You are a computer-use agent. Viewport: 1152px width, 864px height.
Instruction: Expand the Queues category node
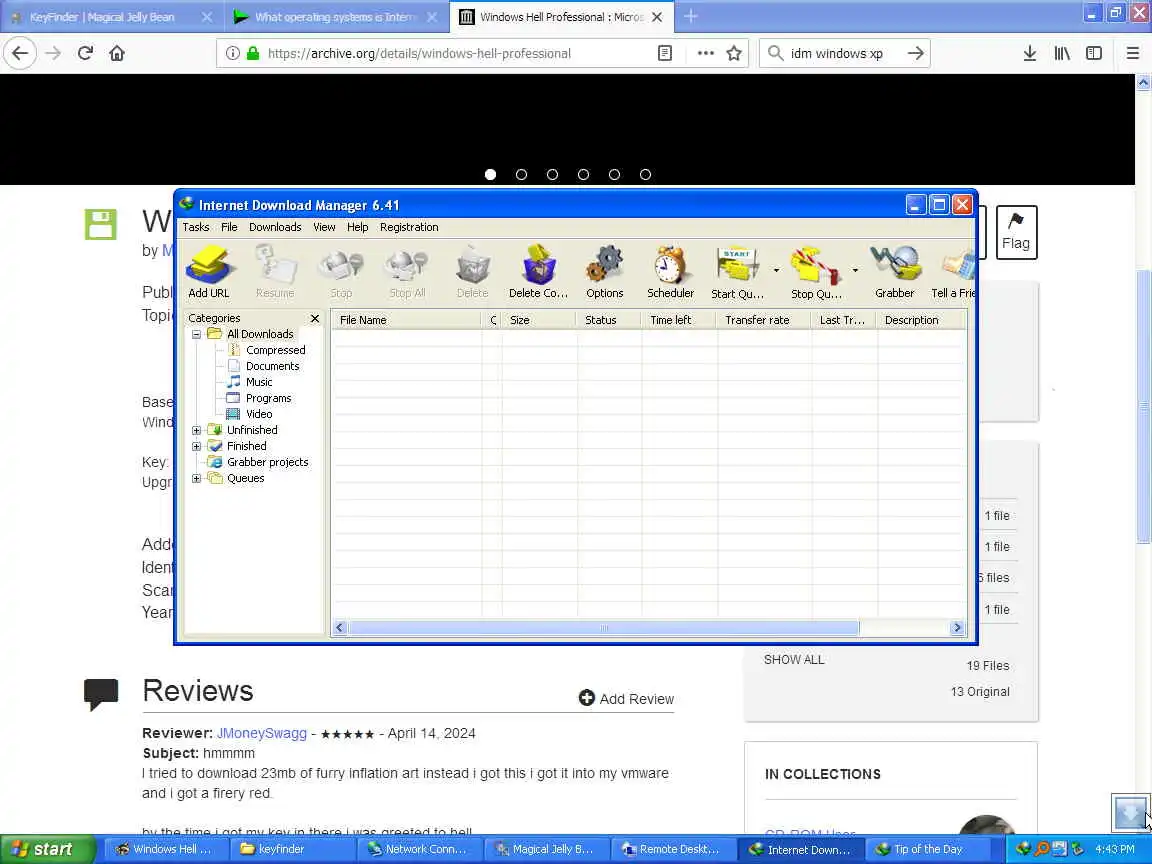[196, 478]
